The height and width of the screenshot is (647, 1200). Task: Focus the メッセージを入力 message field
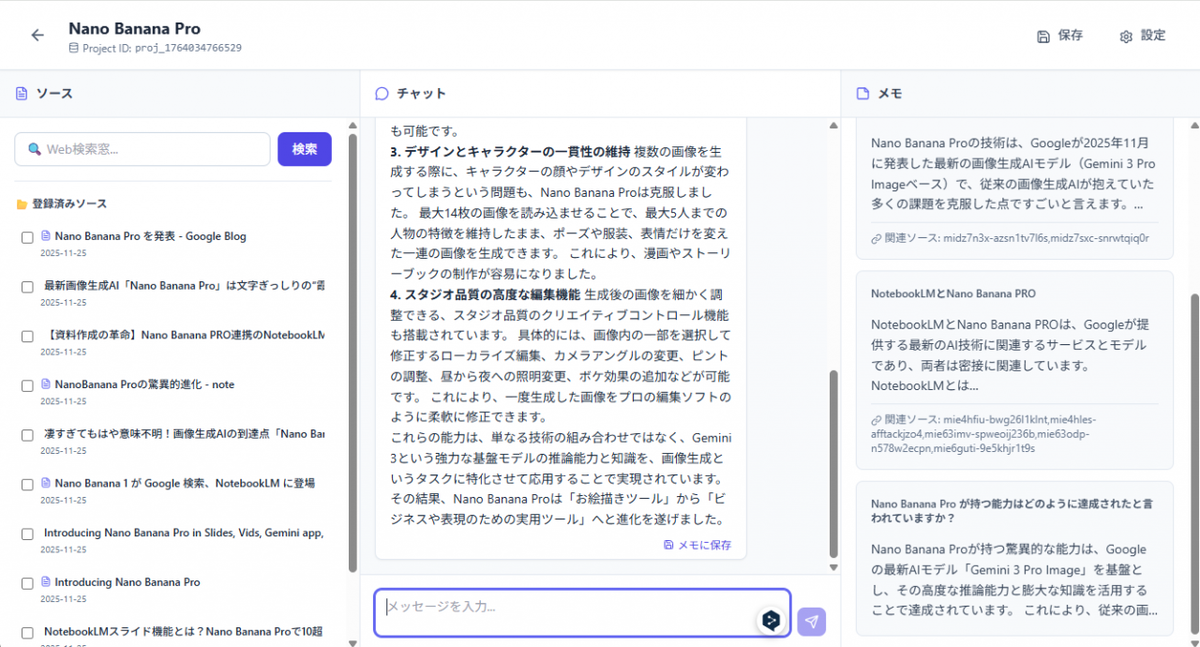coord(582,613)
